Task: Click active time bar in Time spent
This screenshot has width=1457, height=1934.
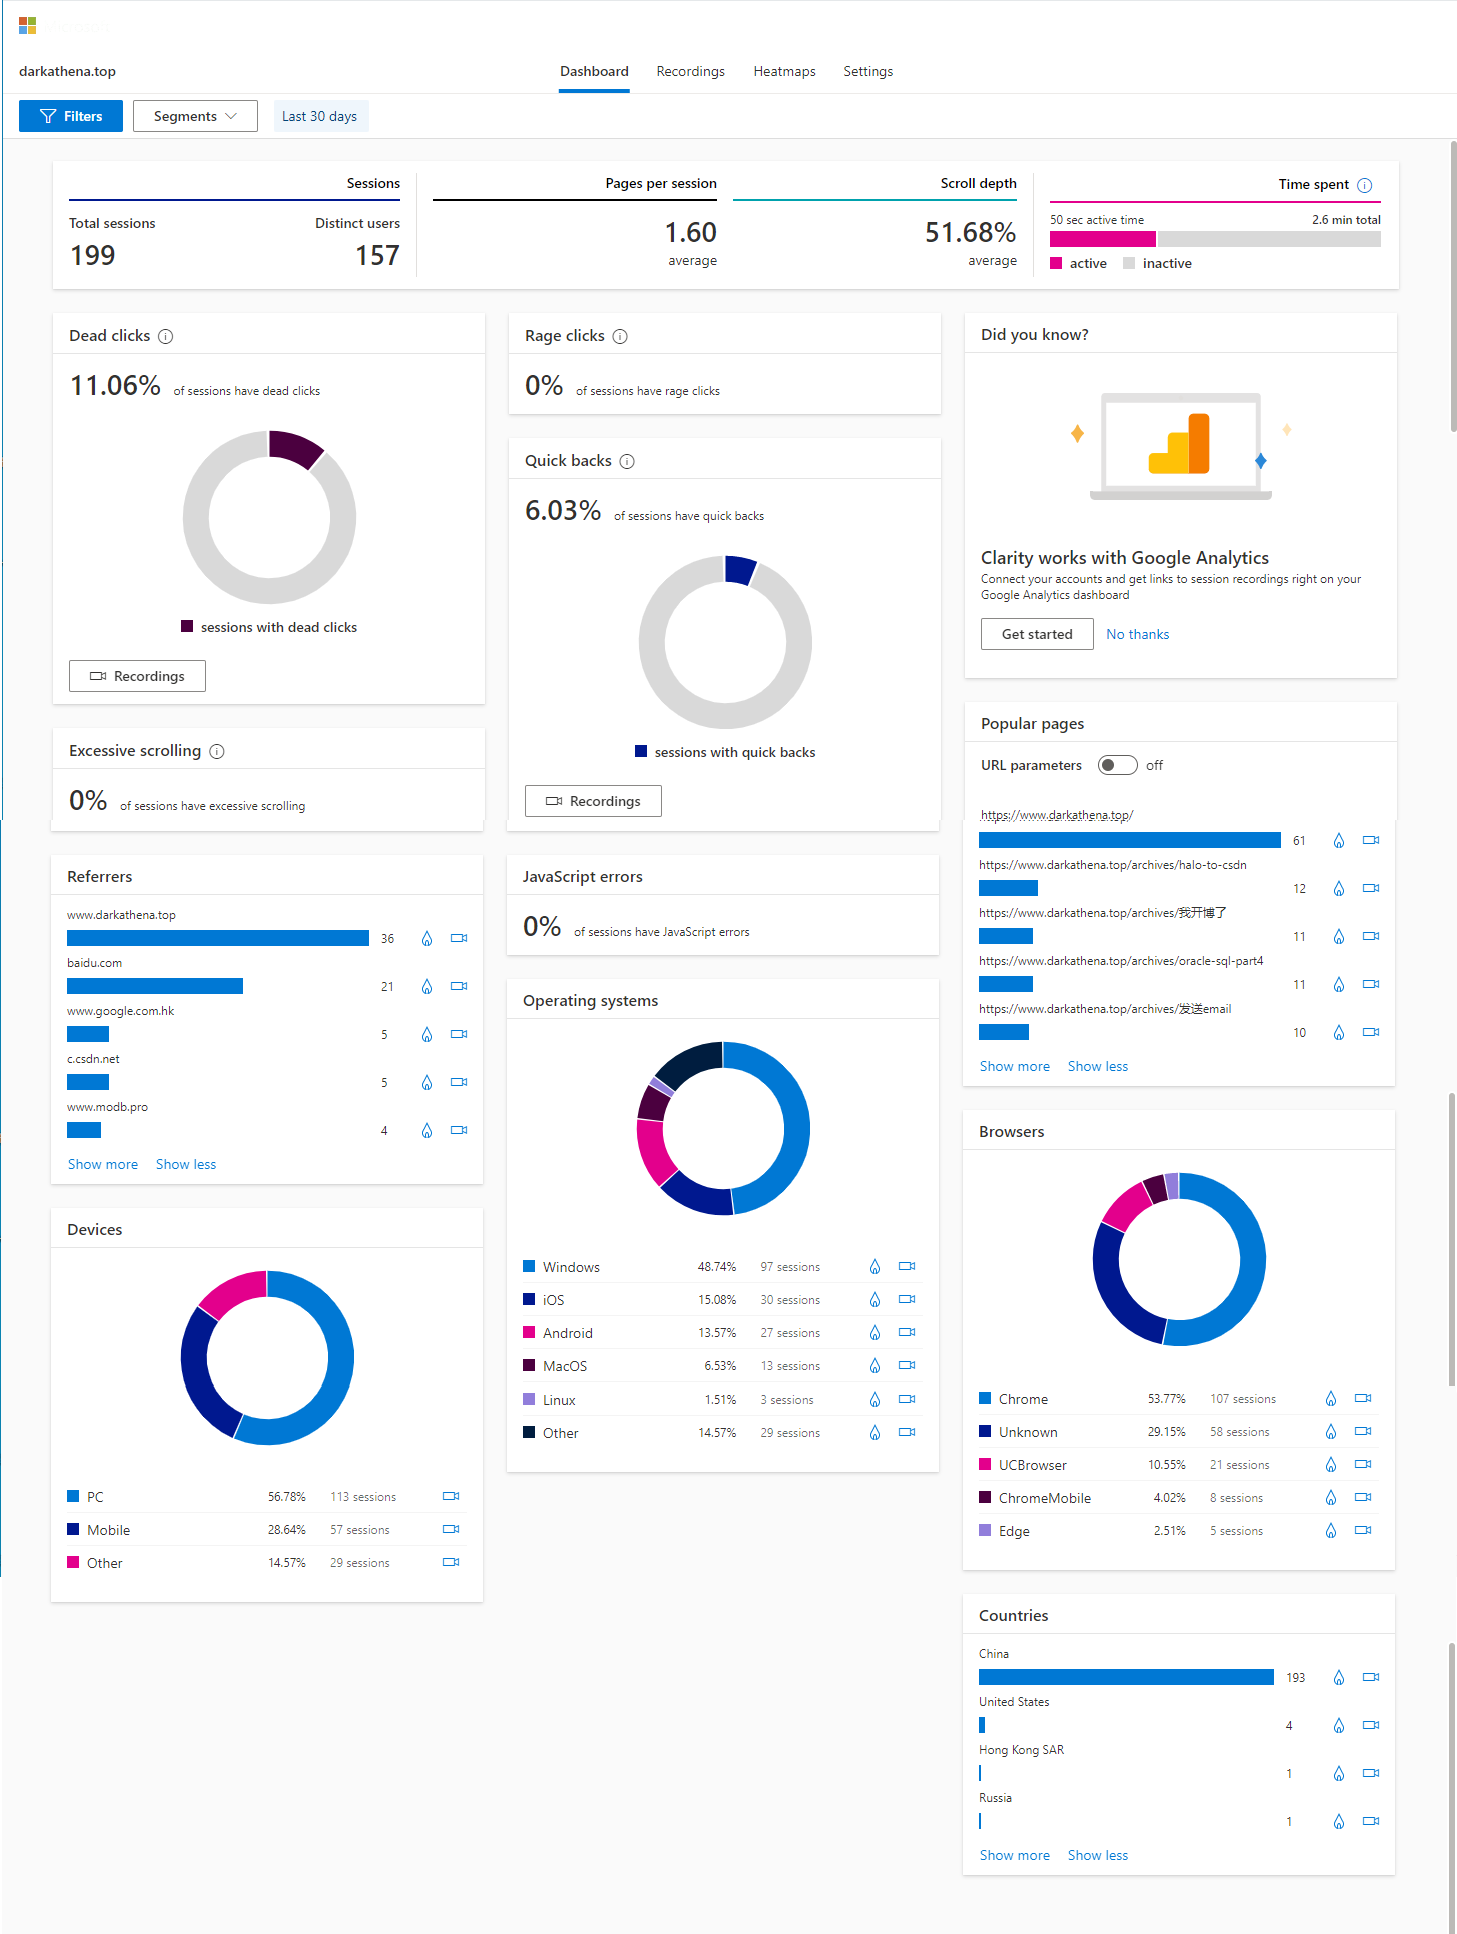Action: (1103, 239)
